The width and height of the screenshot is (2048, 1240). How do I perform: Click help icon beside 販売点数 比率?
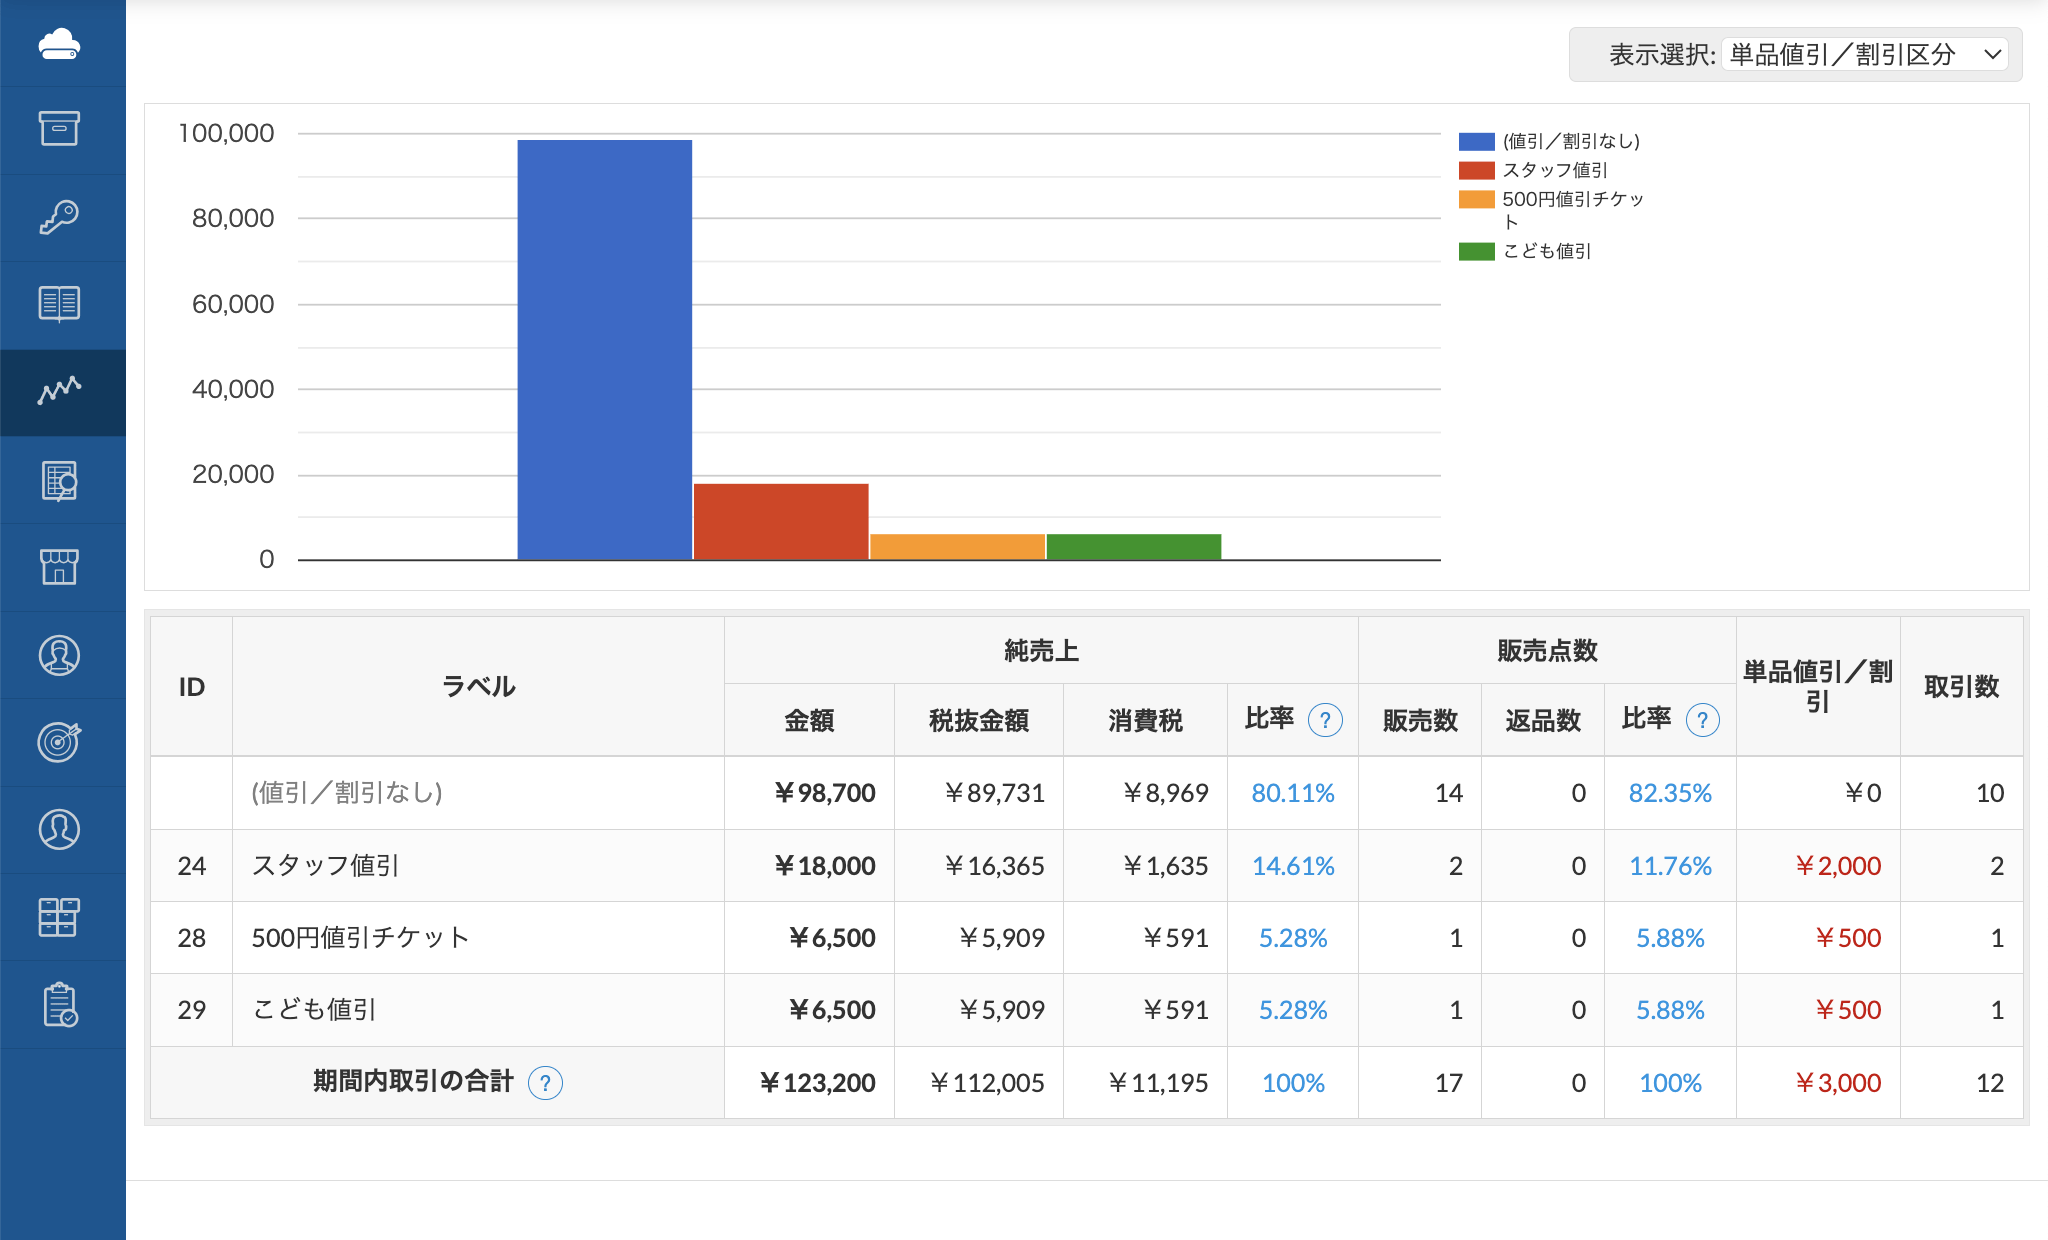point(1702,720)
